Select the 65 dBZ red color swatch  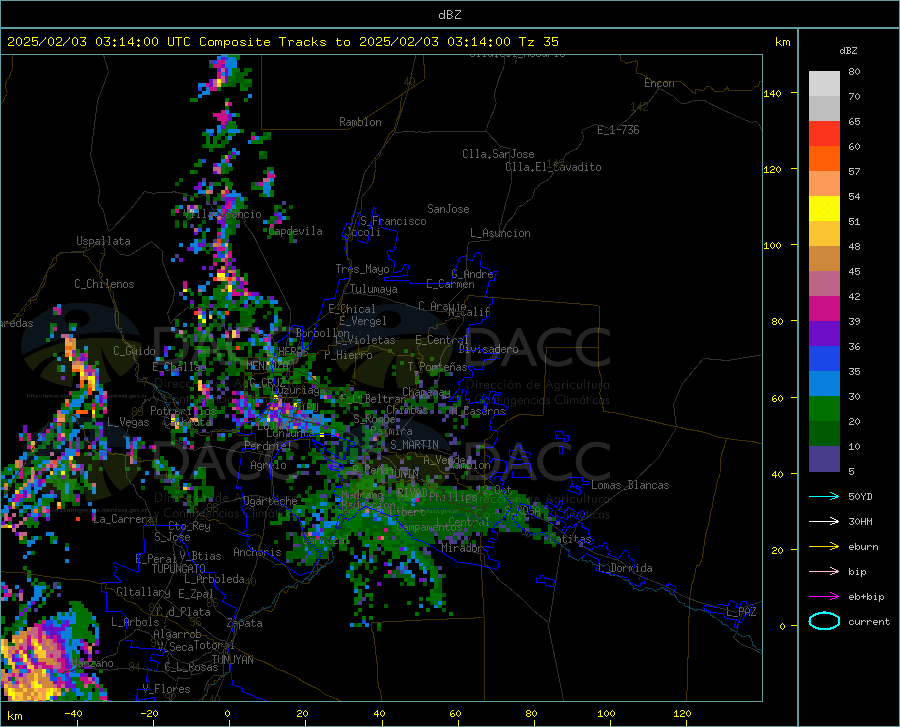click(824, 134)
